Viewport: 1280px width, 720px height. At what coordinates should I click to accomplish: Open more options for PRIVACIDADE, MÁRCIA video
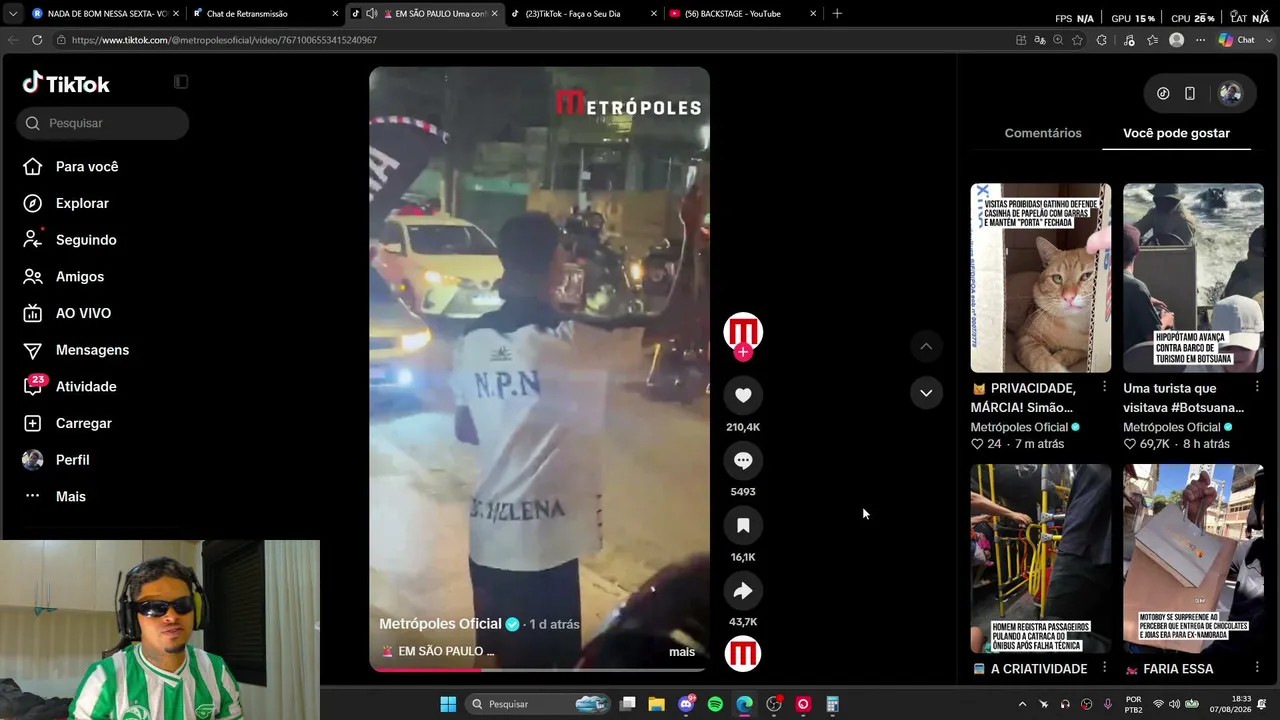point(1104,386)
